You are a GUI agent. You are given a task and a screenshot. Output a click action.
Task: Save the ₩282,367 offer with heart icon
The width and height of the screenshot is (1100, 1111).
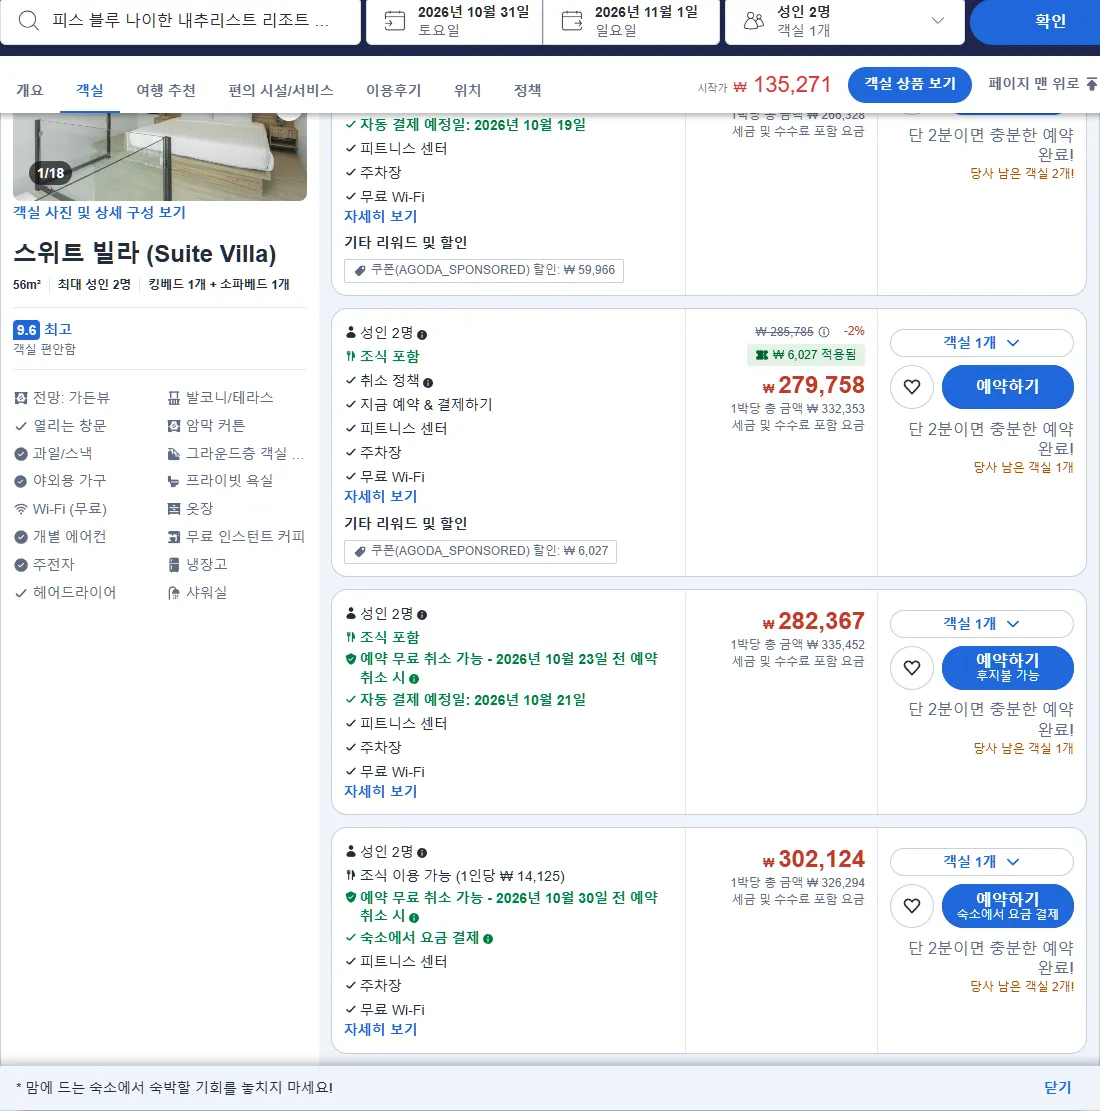[912, 667]
